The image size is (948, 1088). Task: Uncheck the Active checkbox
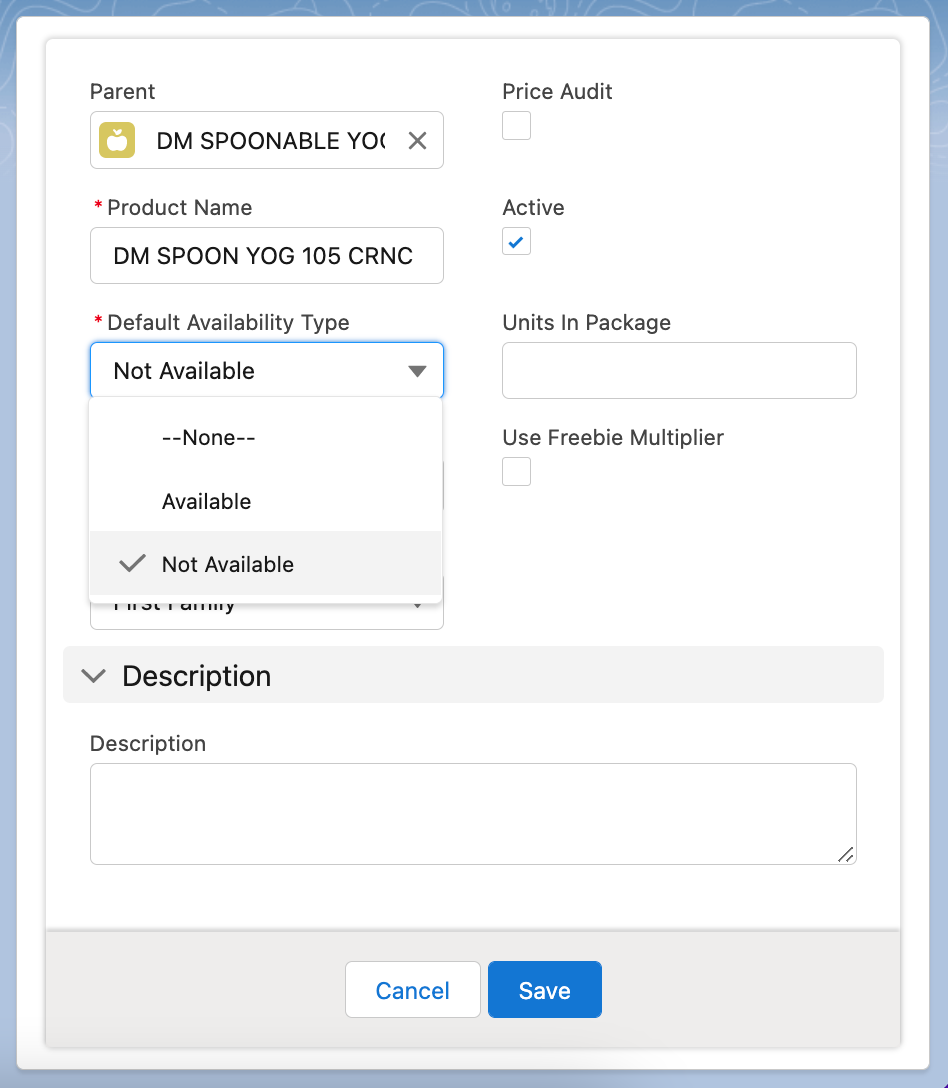tap(516, 242)
